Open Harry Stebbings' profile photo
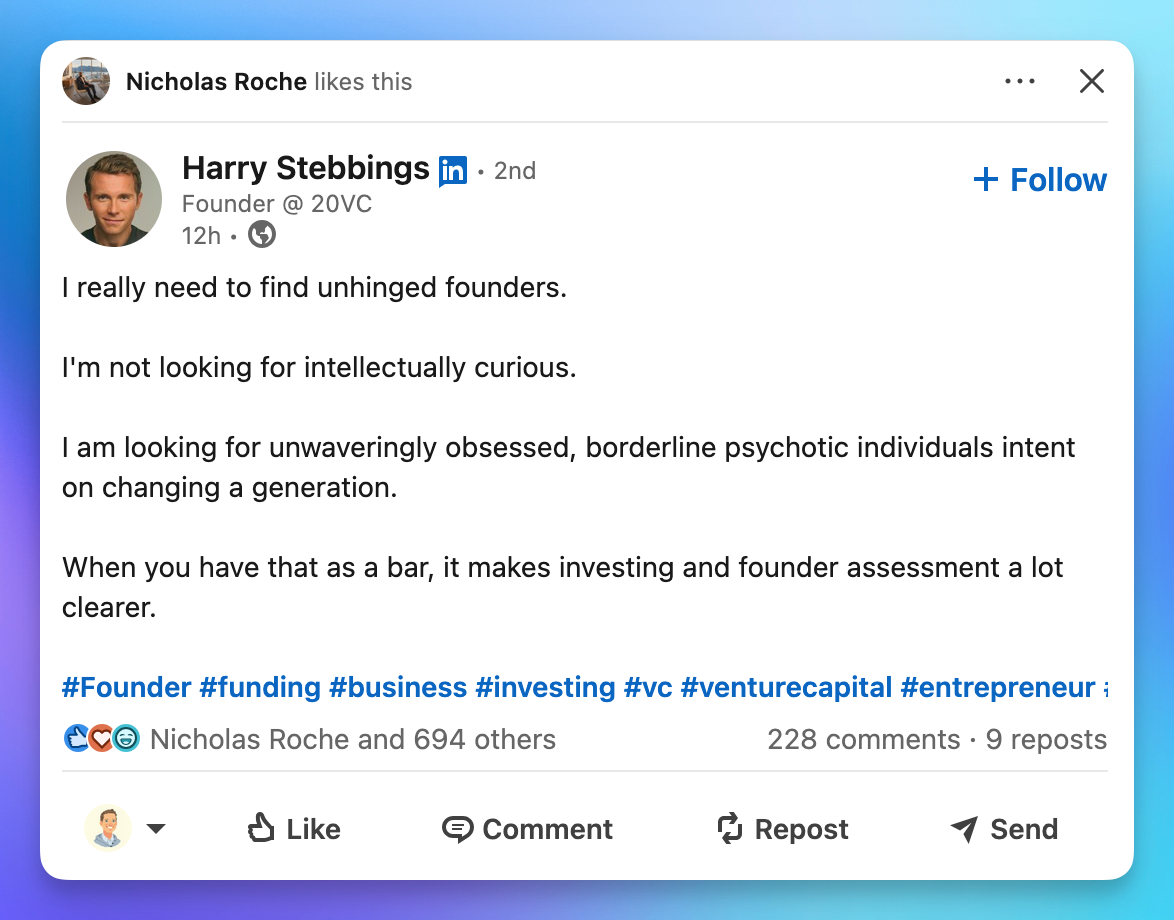This screenshot has width=1174, height=920. coord(114,199)
